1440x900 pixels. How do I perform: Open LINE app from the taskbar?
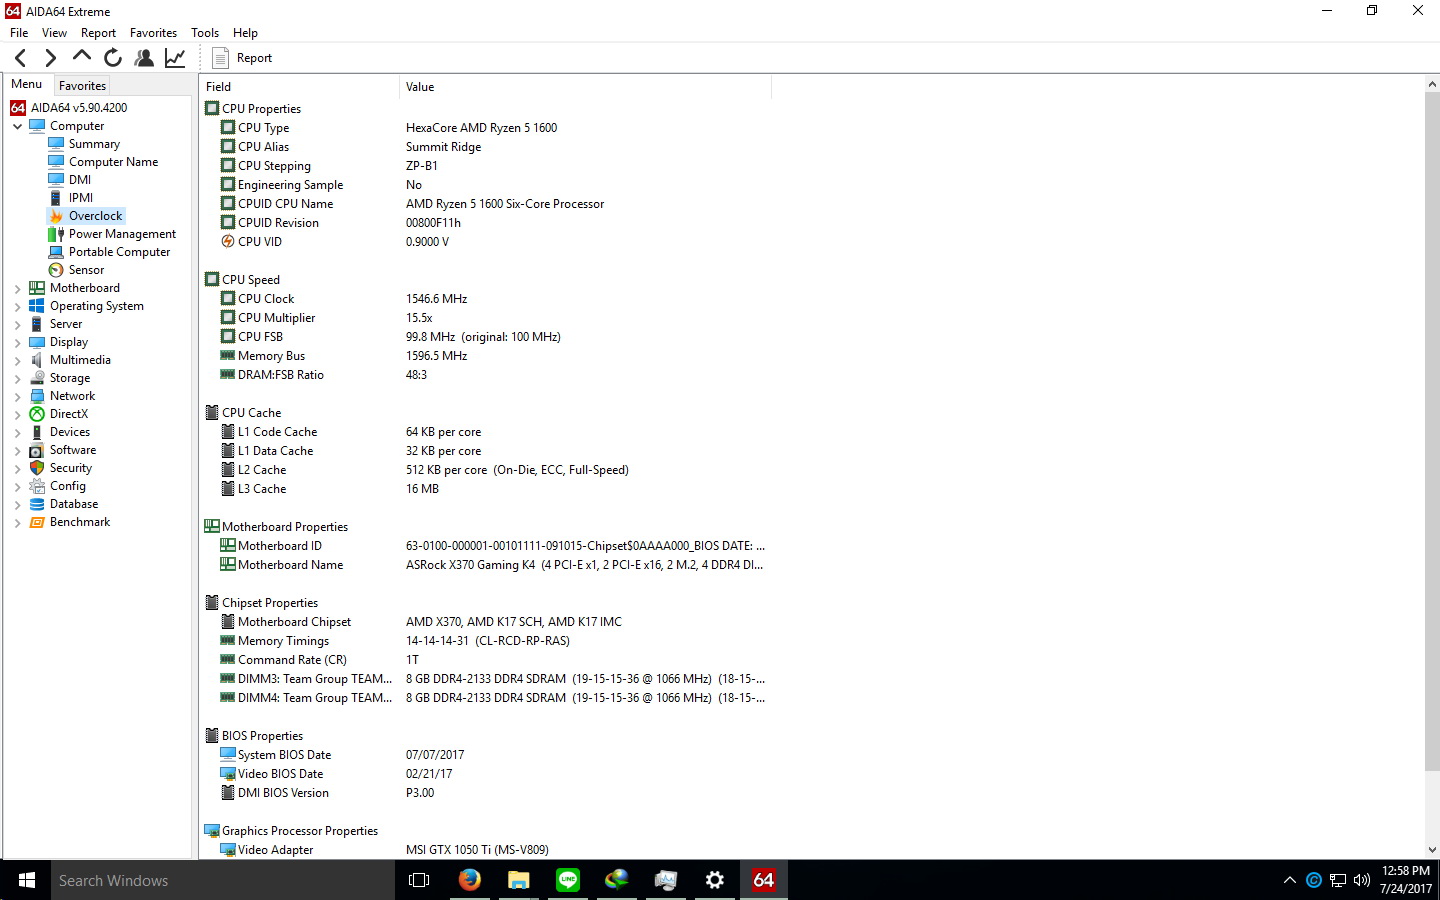pos(567,880)
